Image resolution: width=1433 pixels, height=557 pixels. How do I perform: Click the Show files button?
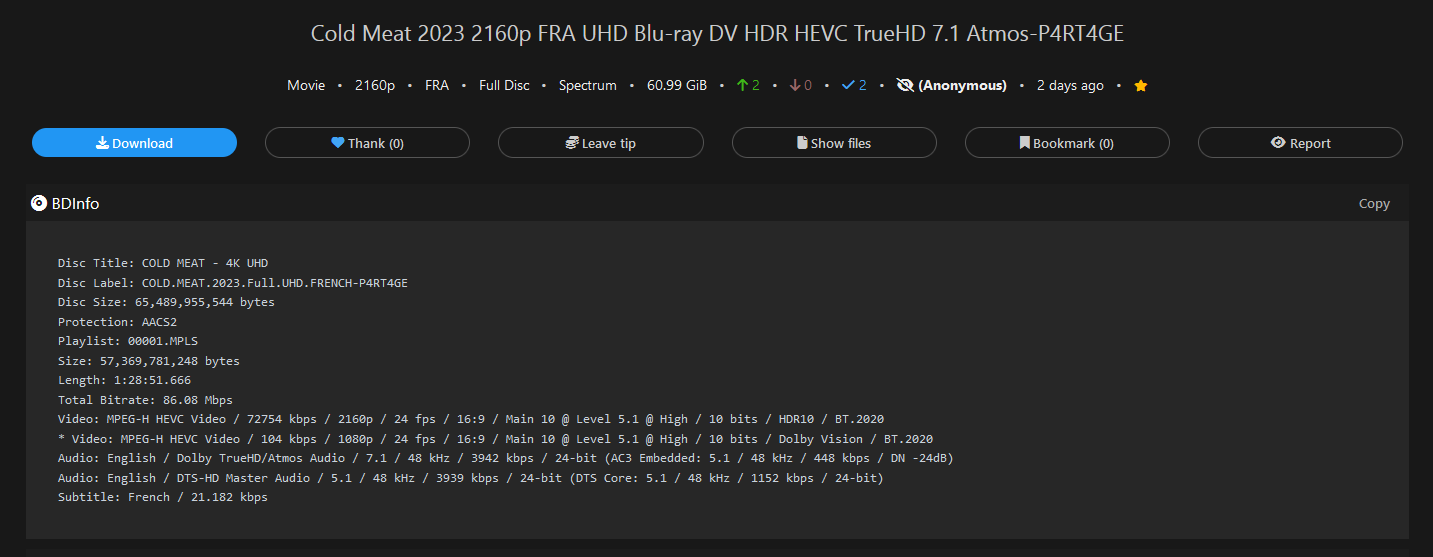[x=834, y=143]
